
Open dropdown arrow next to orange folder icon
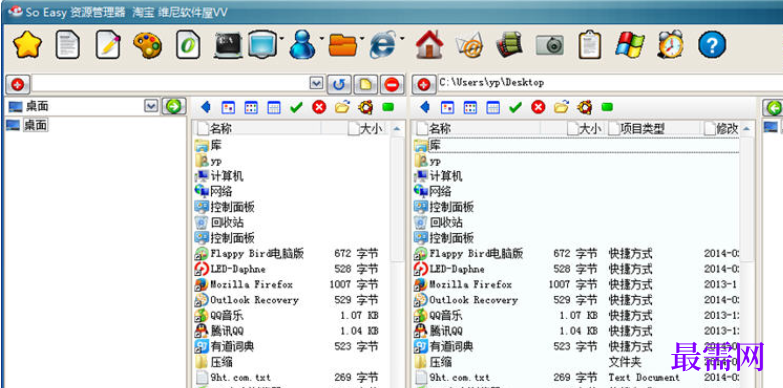tap(362, 39)
